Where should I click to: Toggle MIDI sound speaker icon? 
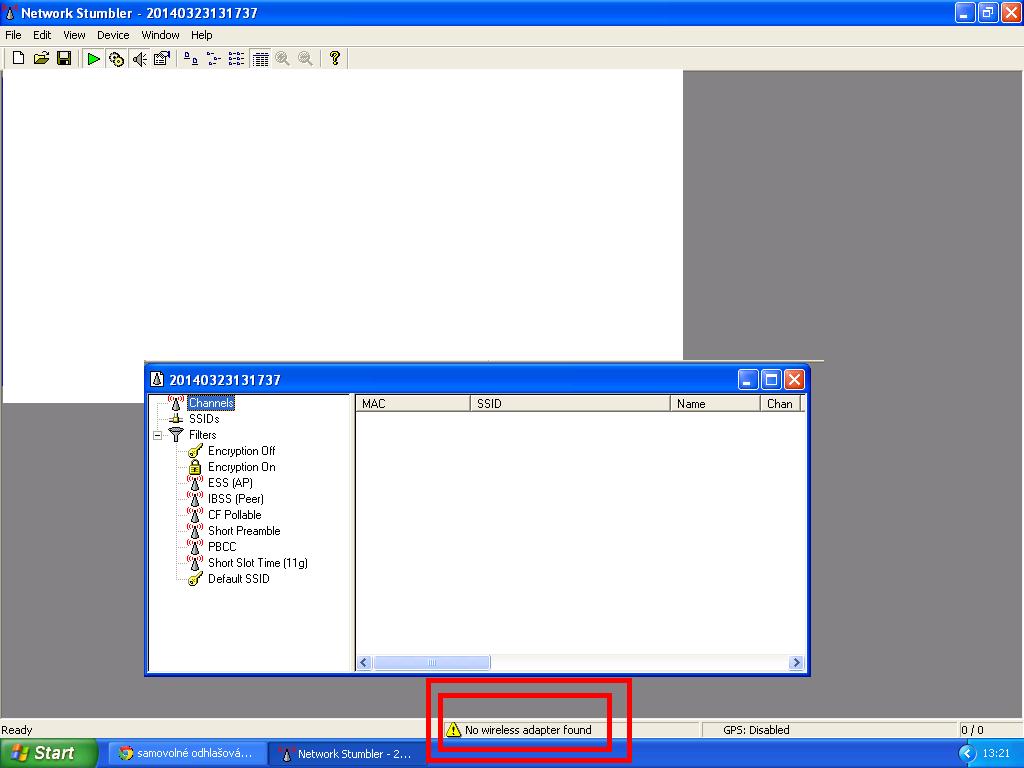click(139, 59)
